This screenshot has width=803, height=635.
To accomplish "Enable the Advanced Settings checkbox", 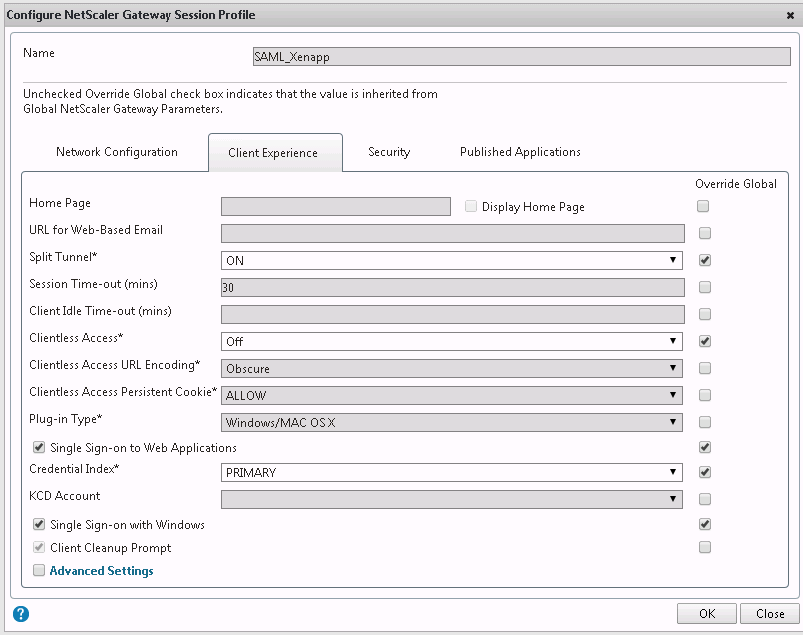I will [40, 571].
